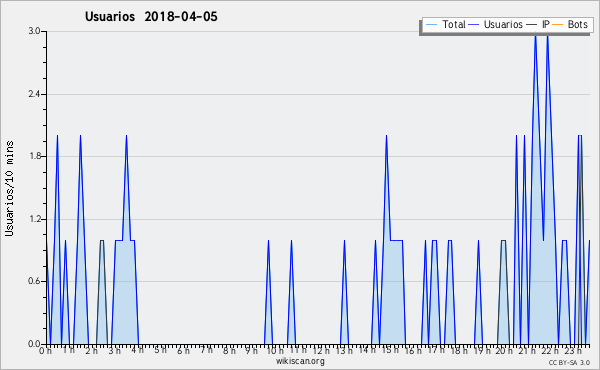Screen dimensions: 600x370
Task: Click the 1.8 value on y-axis
Action: click(34, 156)
